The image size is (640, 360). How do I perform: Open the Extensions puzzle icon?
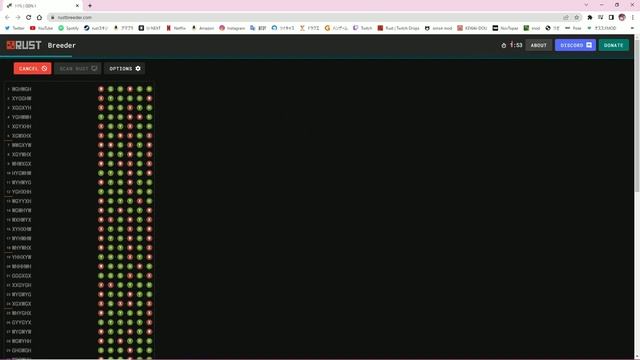tap(590, 18)
